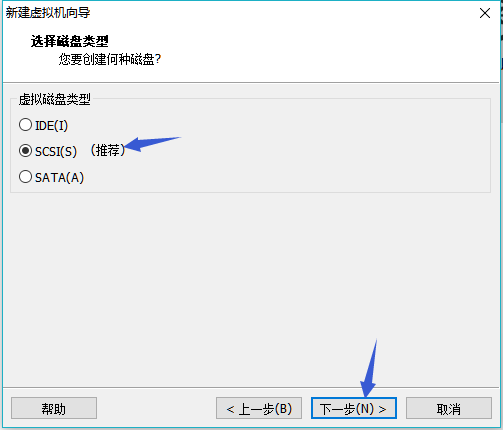Image resolution: width=503 pixels, height=430 pixels.
Task: Close the 新建虚拟机向导 dialog window
Action: [485, 13]
